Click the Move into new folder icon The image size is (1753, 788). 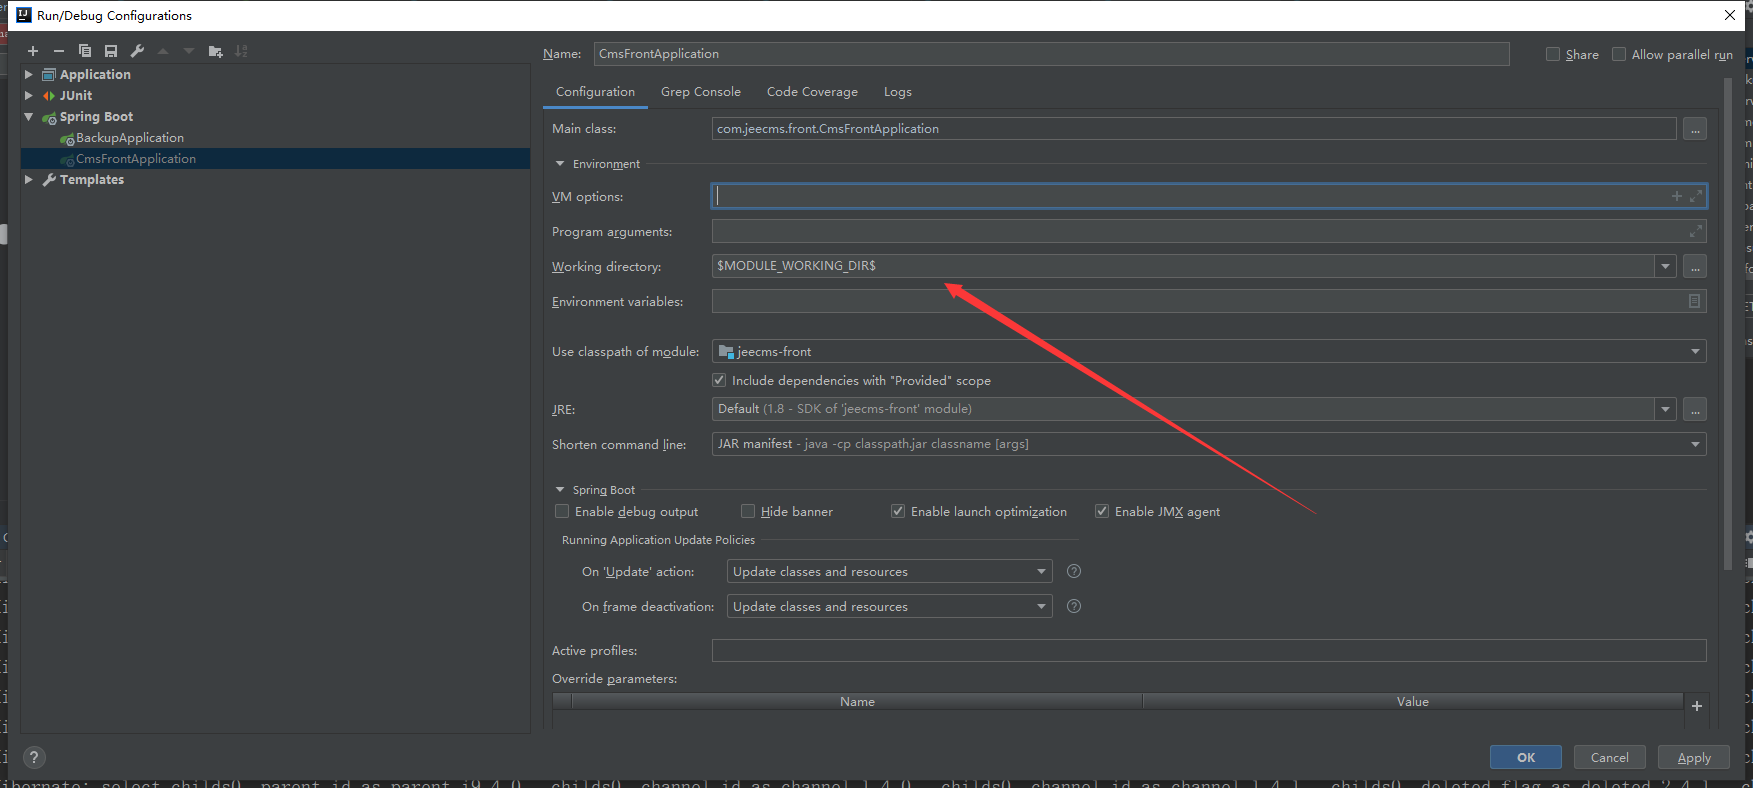(215, 51)
